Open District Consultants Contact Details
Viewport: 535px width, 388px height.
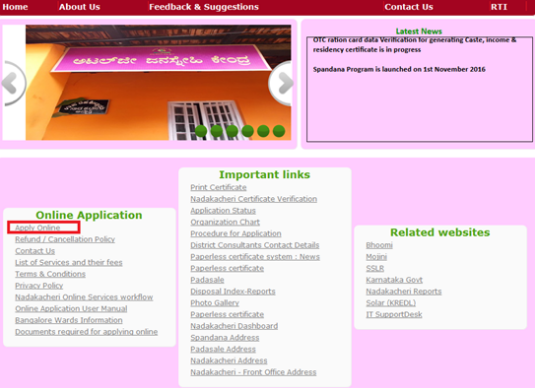click(255, 245)
